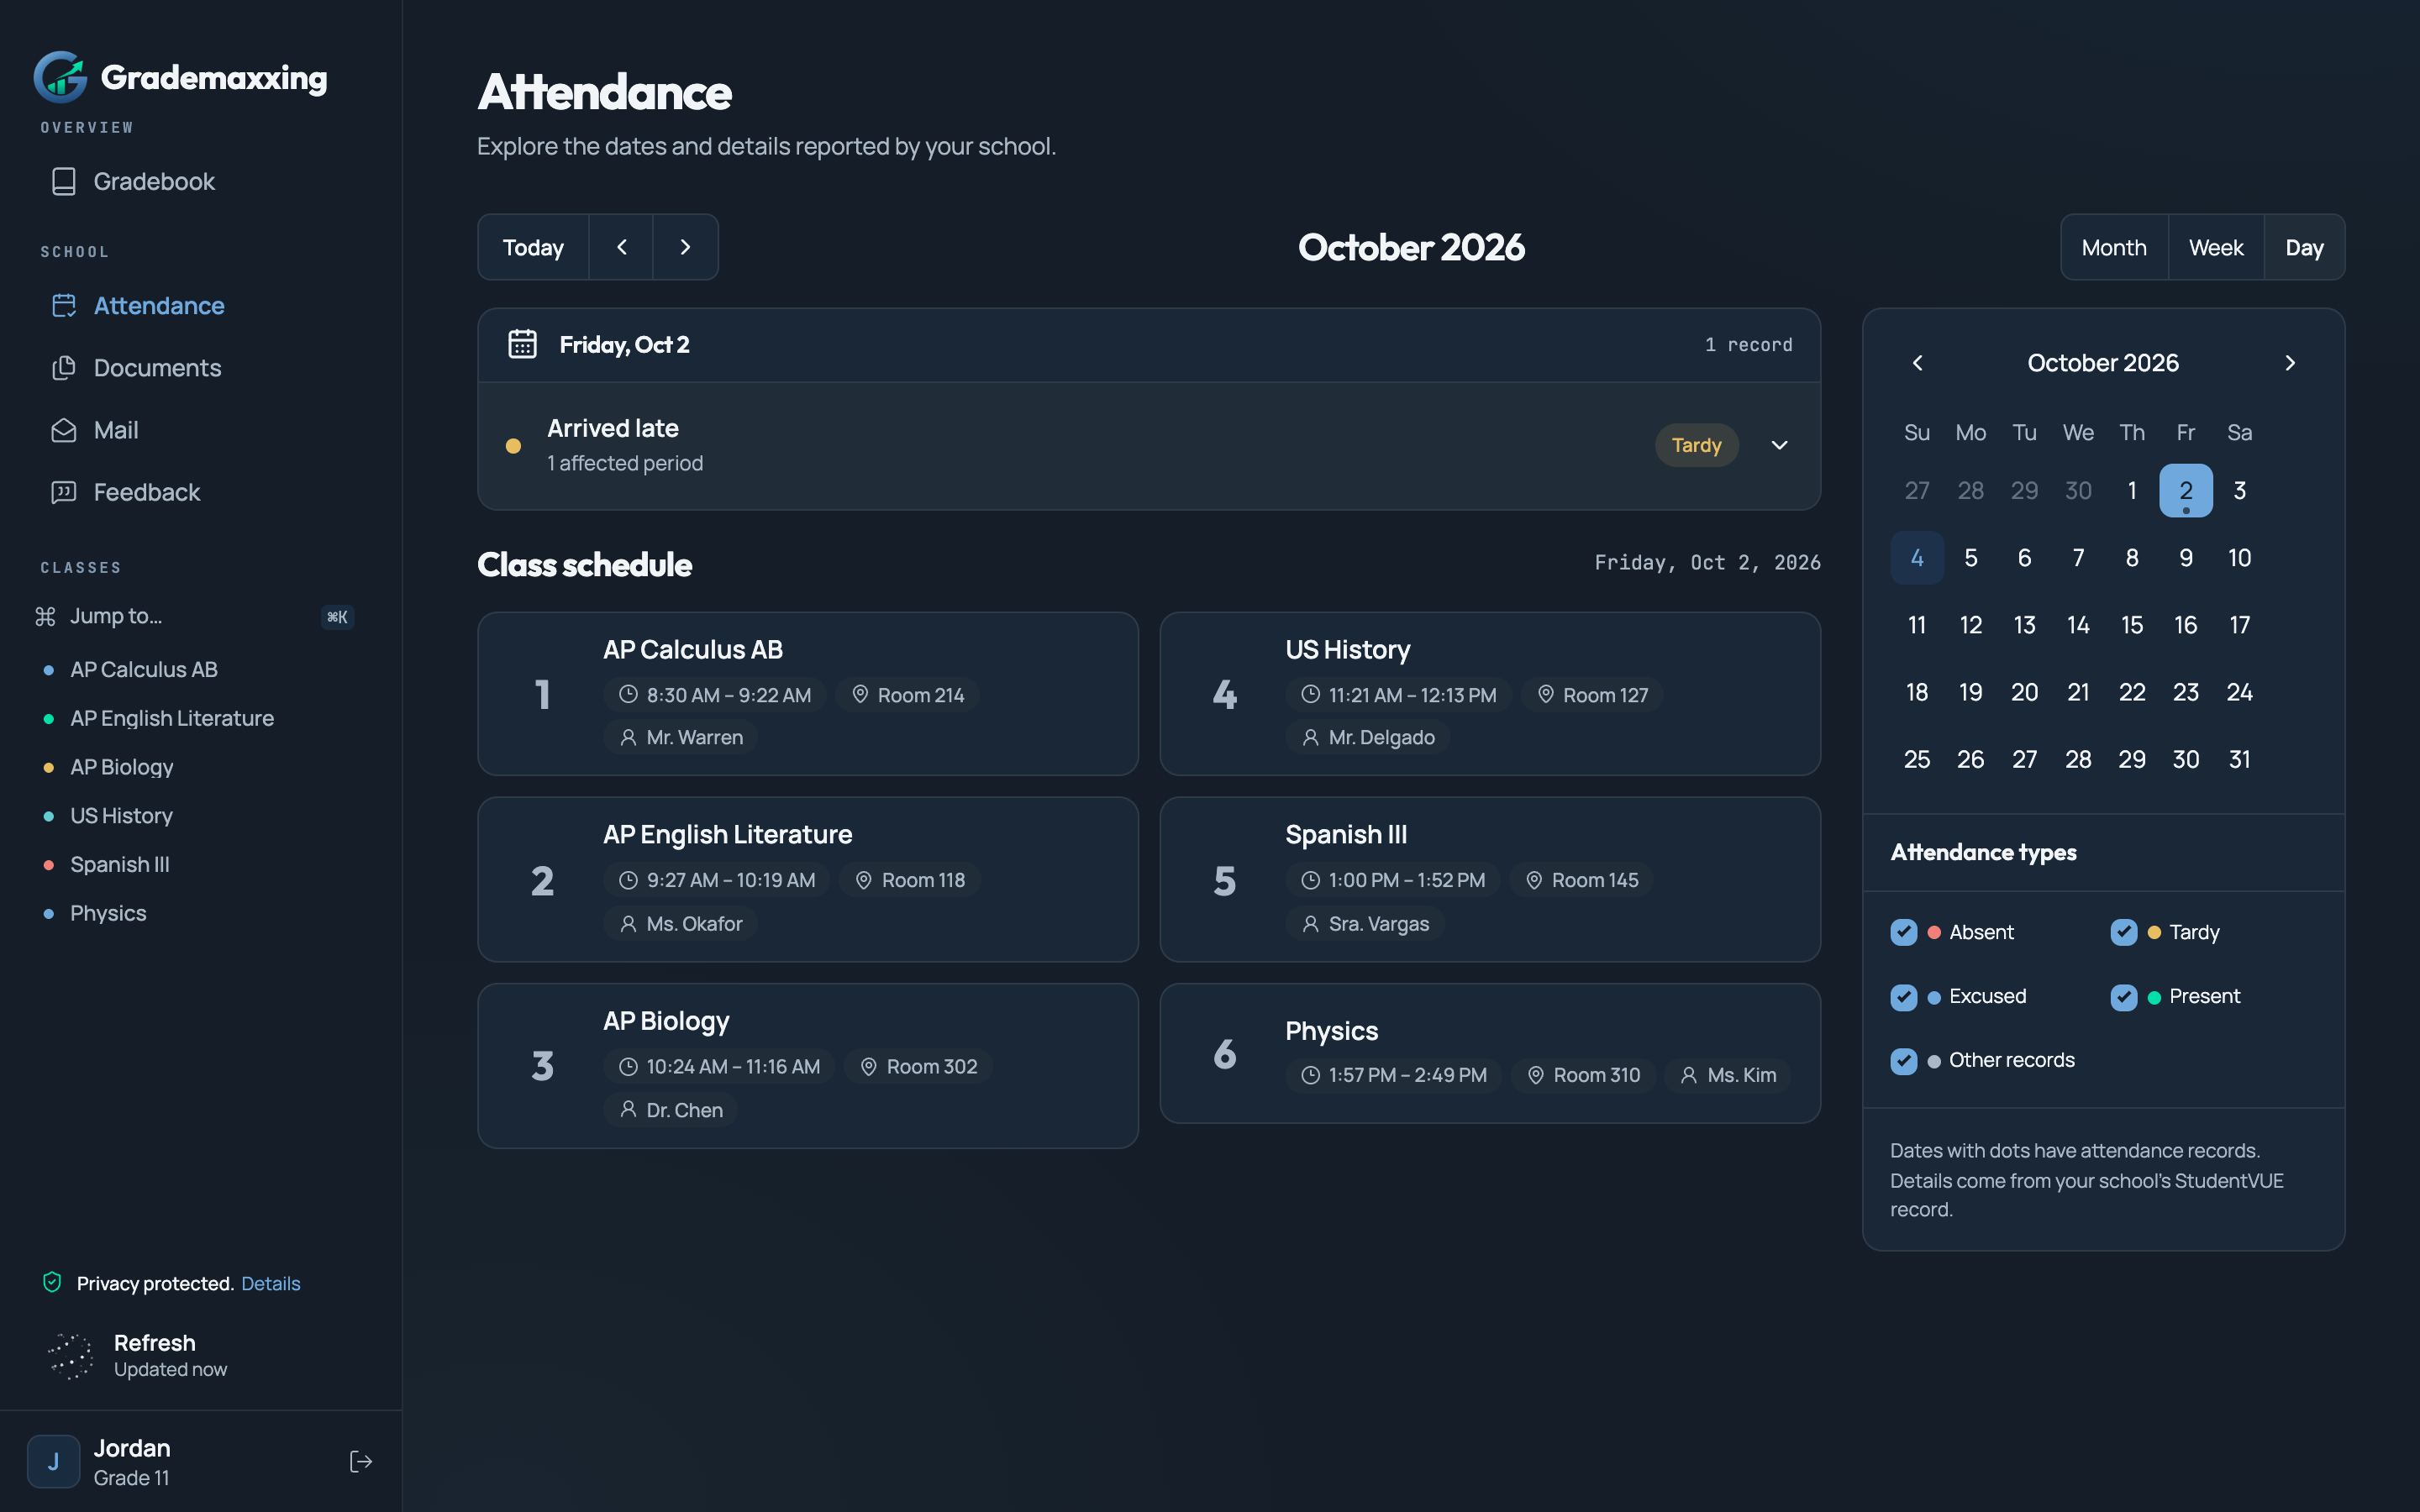
Task: Select October 2 in mini calendar
Action: (2186, 490)
